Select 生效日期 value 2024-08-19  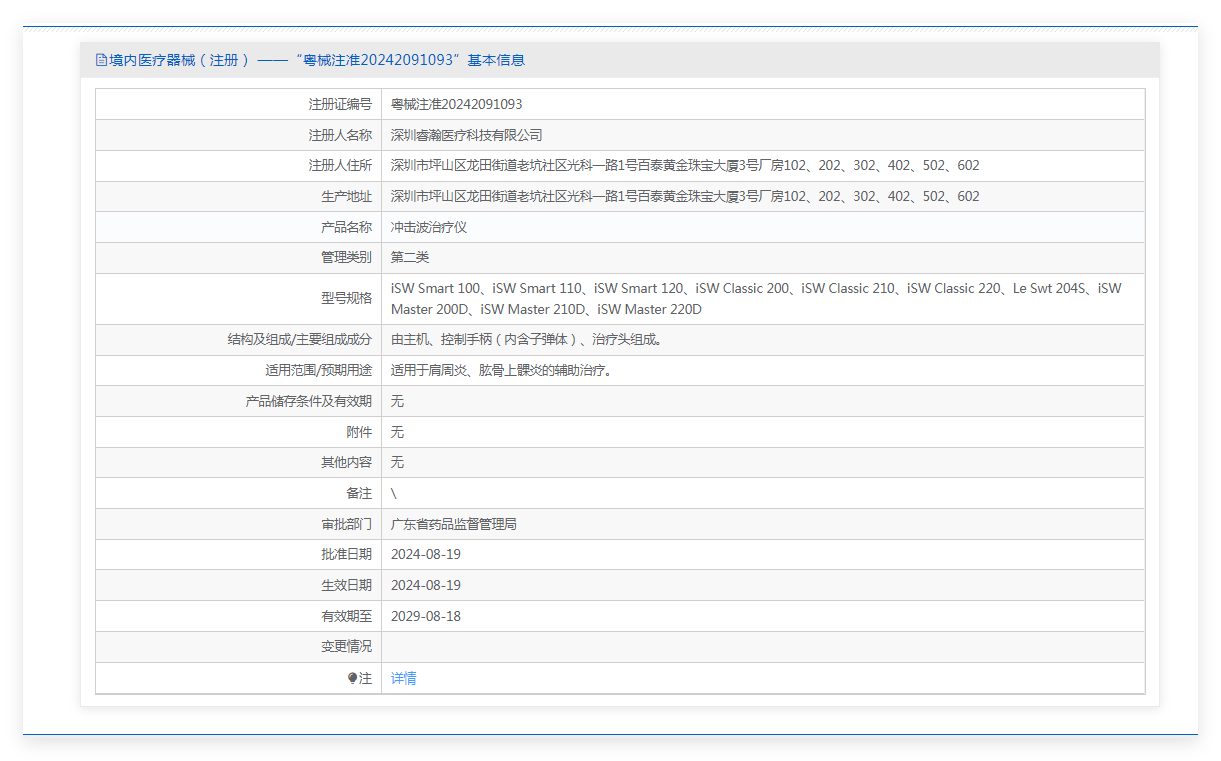[426, 585]
